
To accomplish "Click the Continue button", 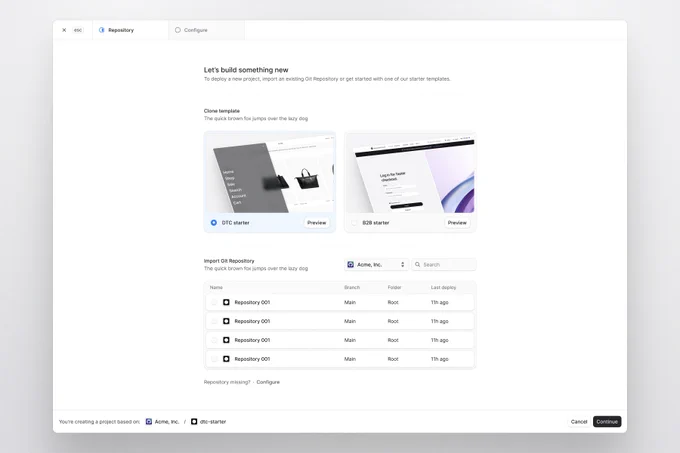I will [607, 421].
